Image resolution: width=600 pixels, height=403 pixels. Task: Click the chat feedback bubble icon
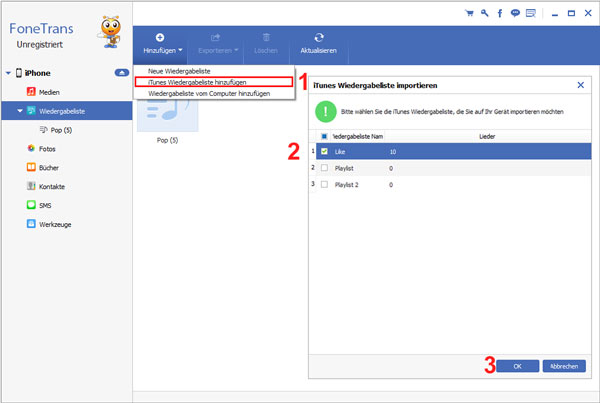click(x=515, y=14)
